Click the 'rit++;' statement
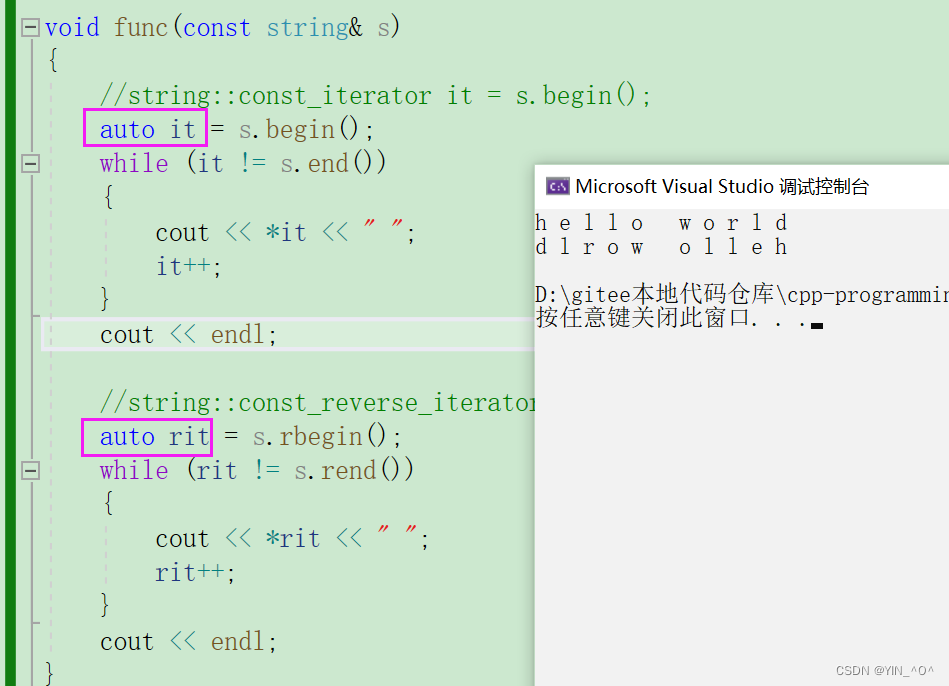This screenshot has width=949, height=686. (196, 573)
